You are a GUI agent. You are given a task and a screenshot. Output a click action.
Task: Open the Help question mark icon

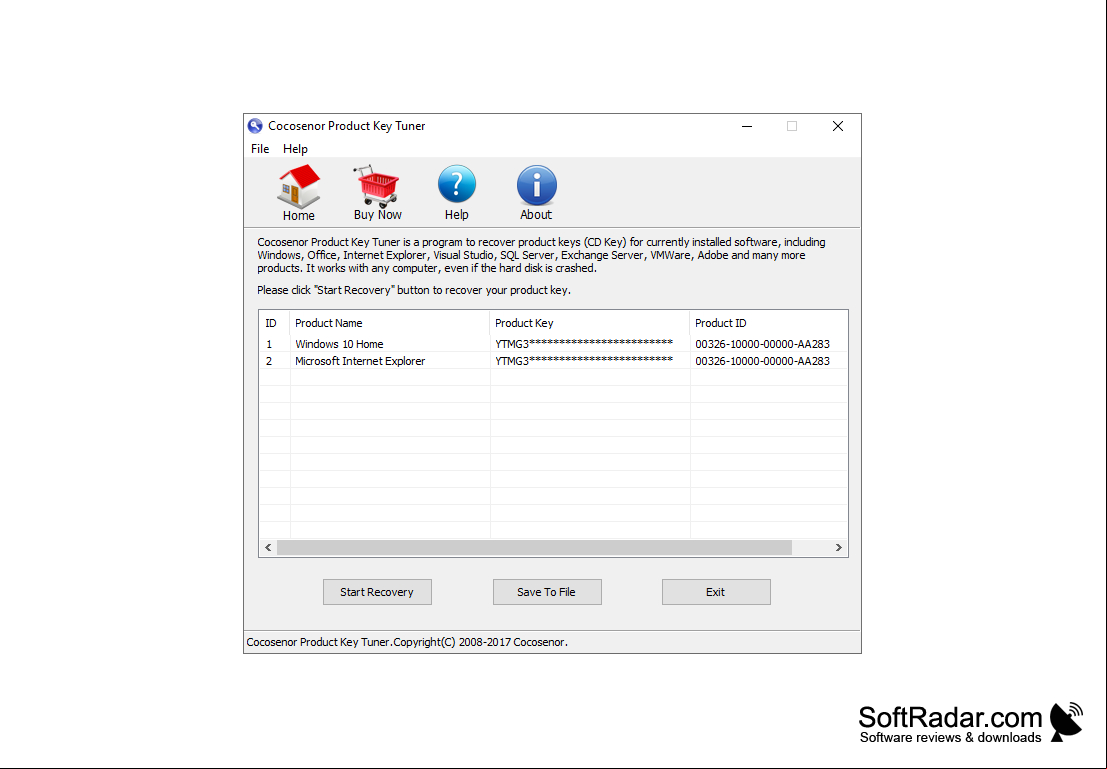(x=457, y=193)
